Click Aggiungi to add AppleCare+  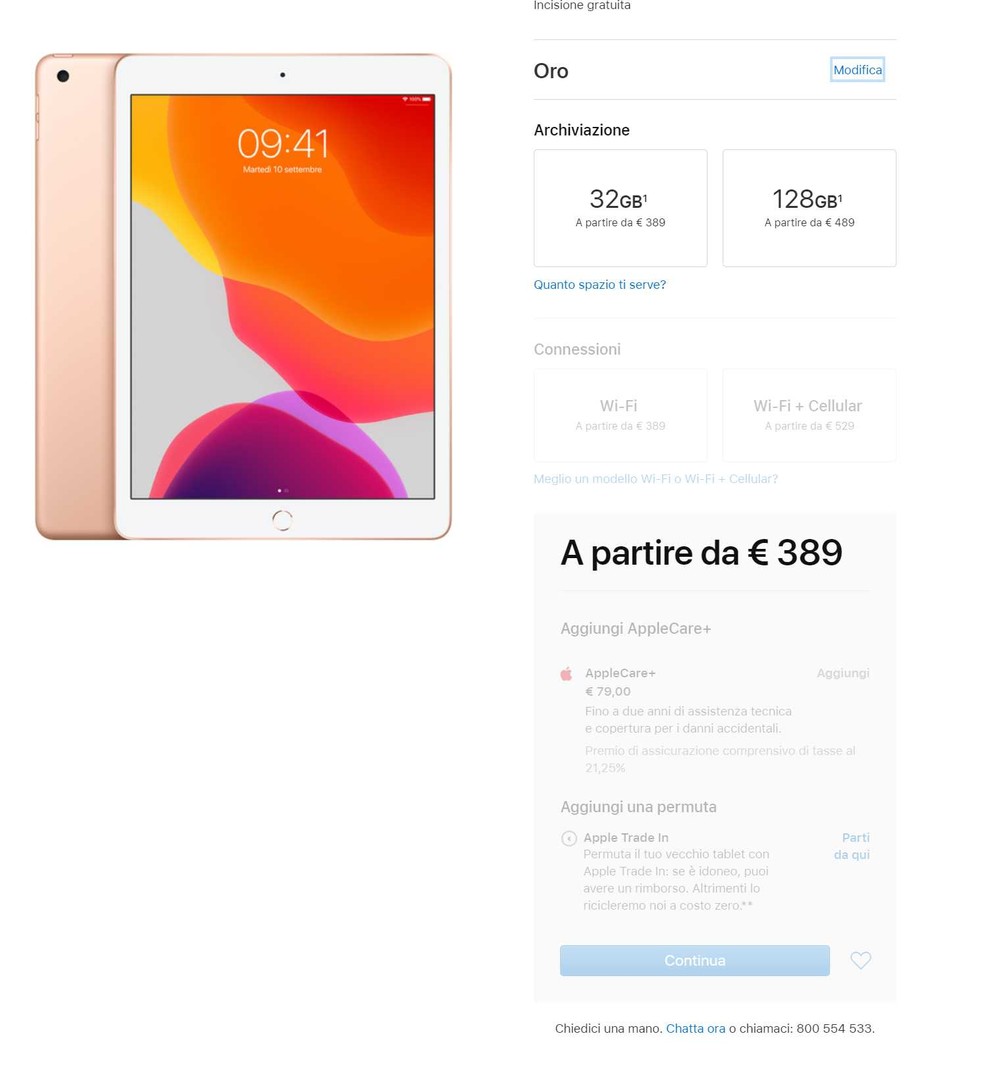[843, 673]
